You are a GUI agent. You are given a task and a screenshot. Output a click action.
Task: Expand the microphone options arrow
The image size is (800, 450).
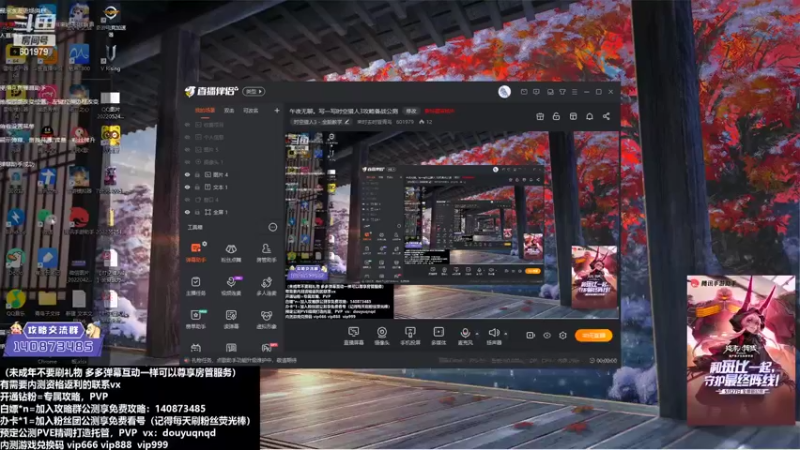click(x=478, y=334)
